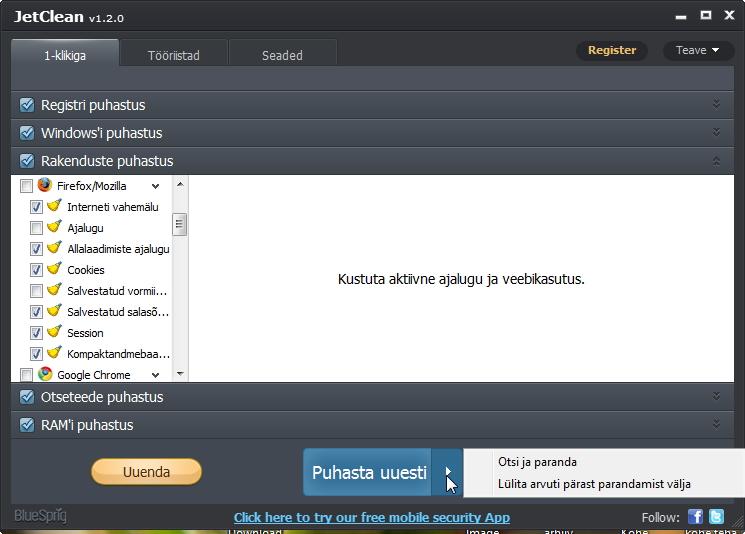Click the Facebook follow icon
Screen dimensions: 745x534
[x=696, y=517]
